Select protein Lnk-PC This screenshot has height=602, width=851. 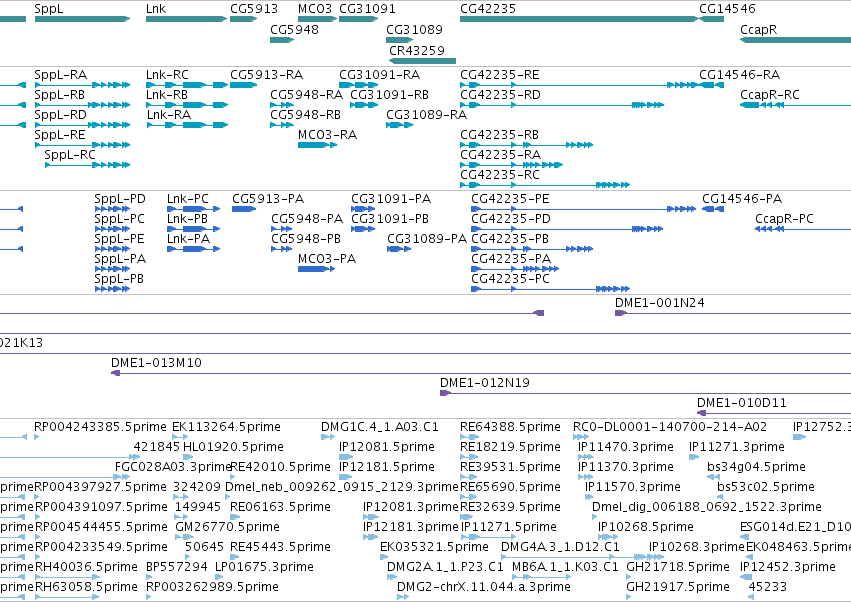click(194, 209)
